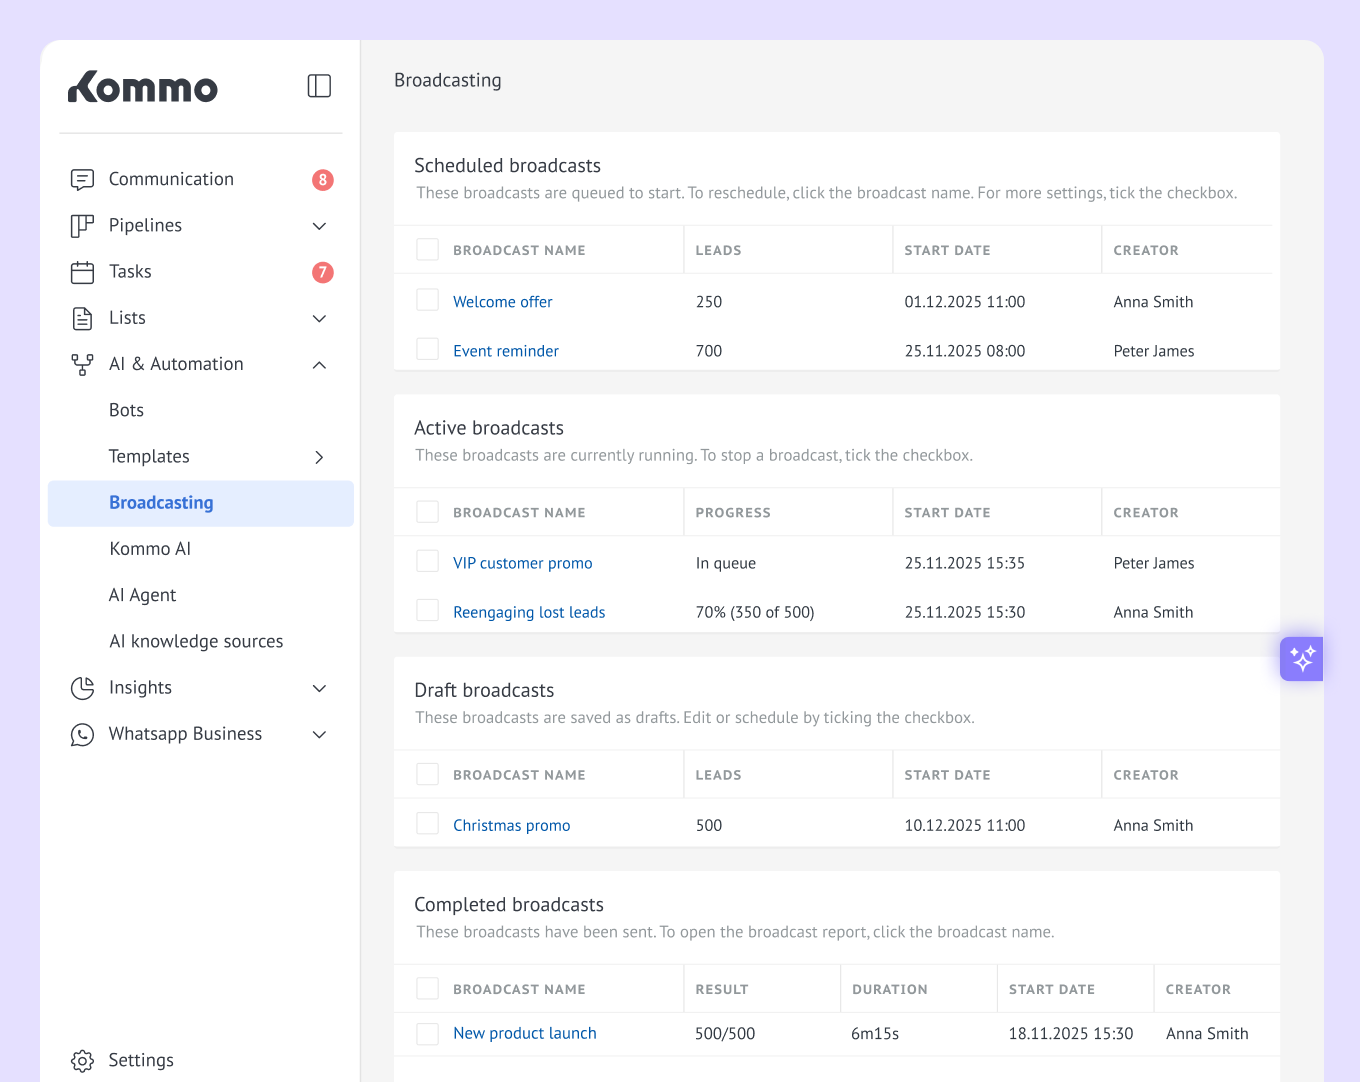
Task: Open the Event reminder broadcast link
Action: (x=505, y=351)
